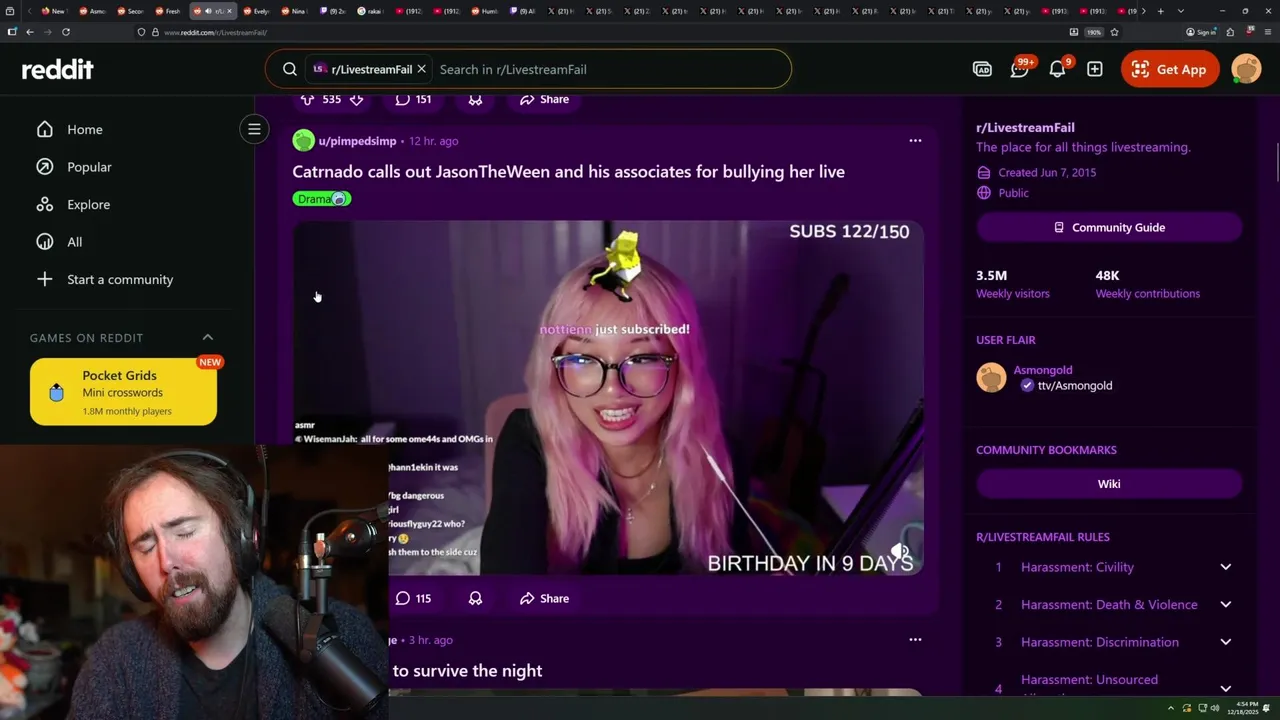1280x720 pixels.
Task: Open the Catrnado calls out JasonTheWeen post title
Action: [568, 172]
